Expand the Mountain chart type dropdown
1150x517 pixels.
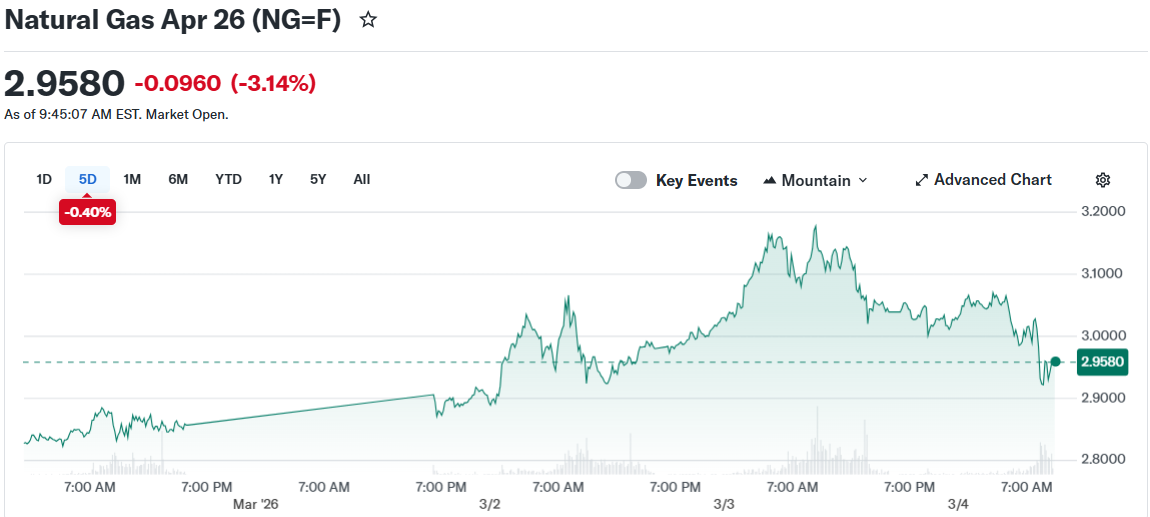[x=815, y=180]
